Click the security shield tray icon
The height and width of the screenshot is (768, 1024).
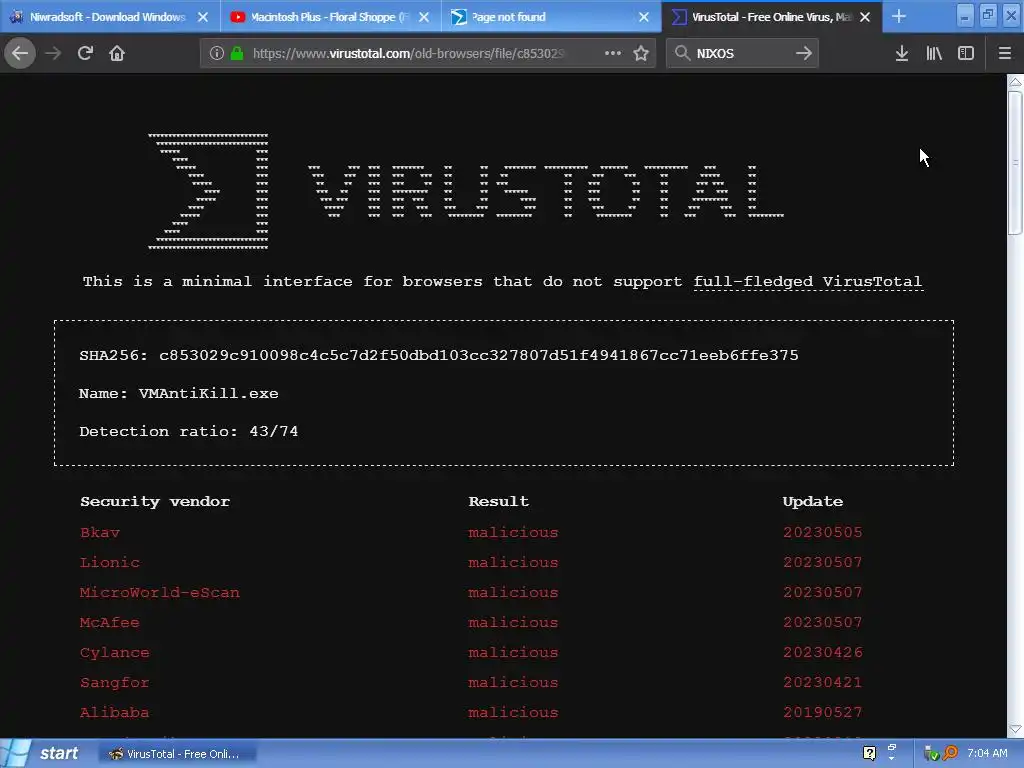[931, 753]
